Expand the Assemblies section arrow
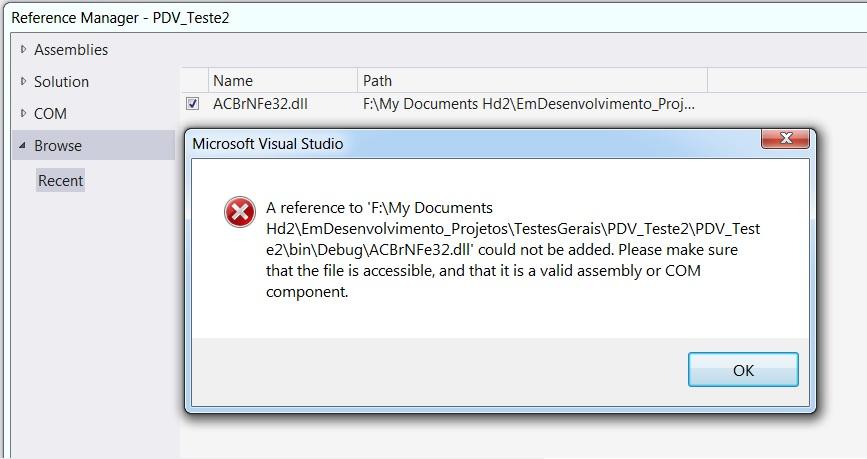Screen dimensions: 867x459 coord(23,49)
